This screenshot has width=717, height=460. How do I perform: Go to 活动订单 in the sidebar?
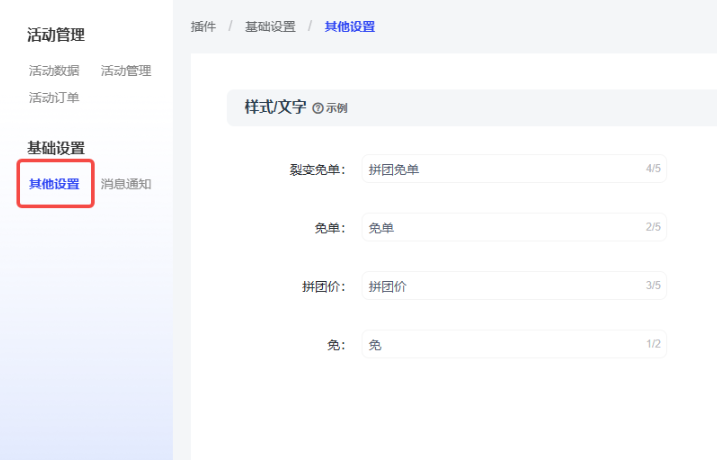coord(54,98)
